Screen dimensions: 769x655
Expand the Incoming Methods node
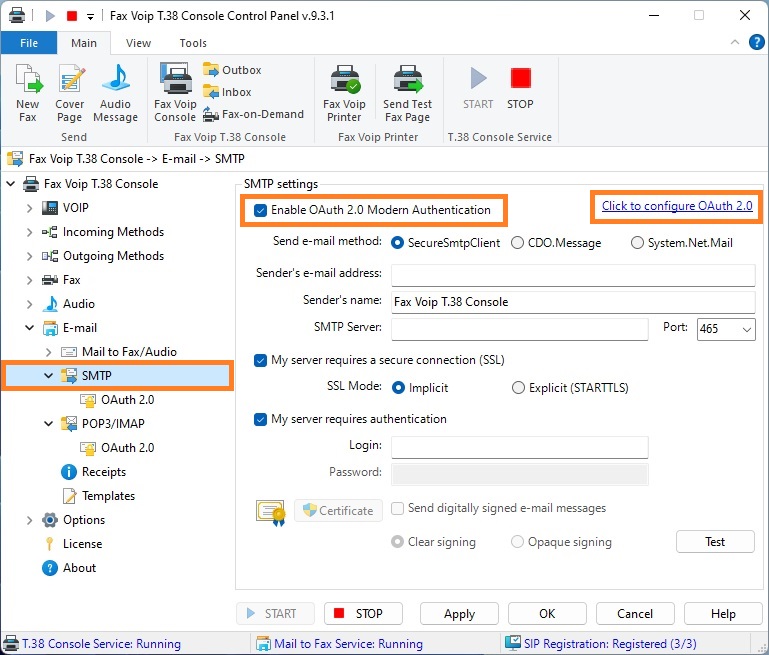30,232
